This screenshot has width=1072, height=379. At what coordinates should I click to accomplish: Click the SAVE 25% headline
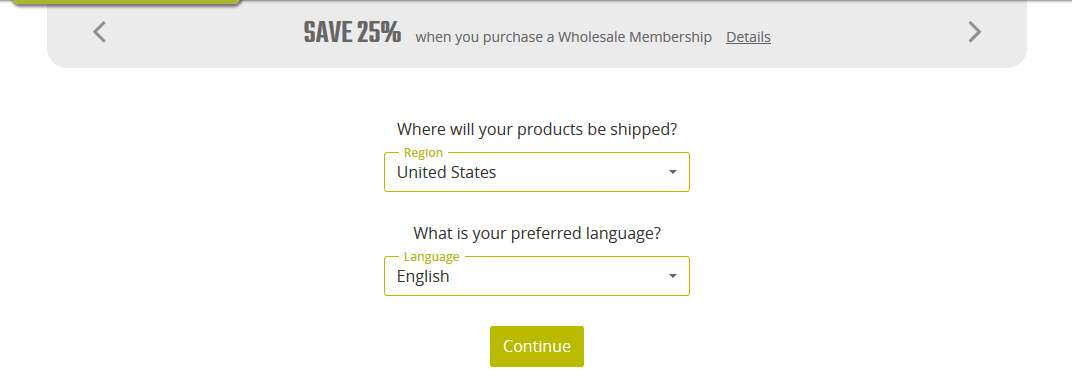click(352, 32)
